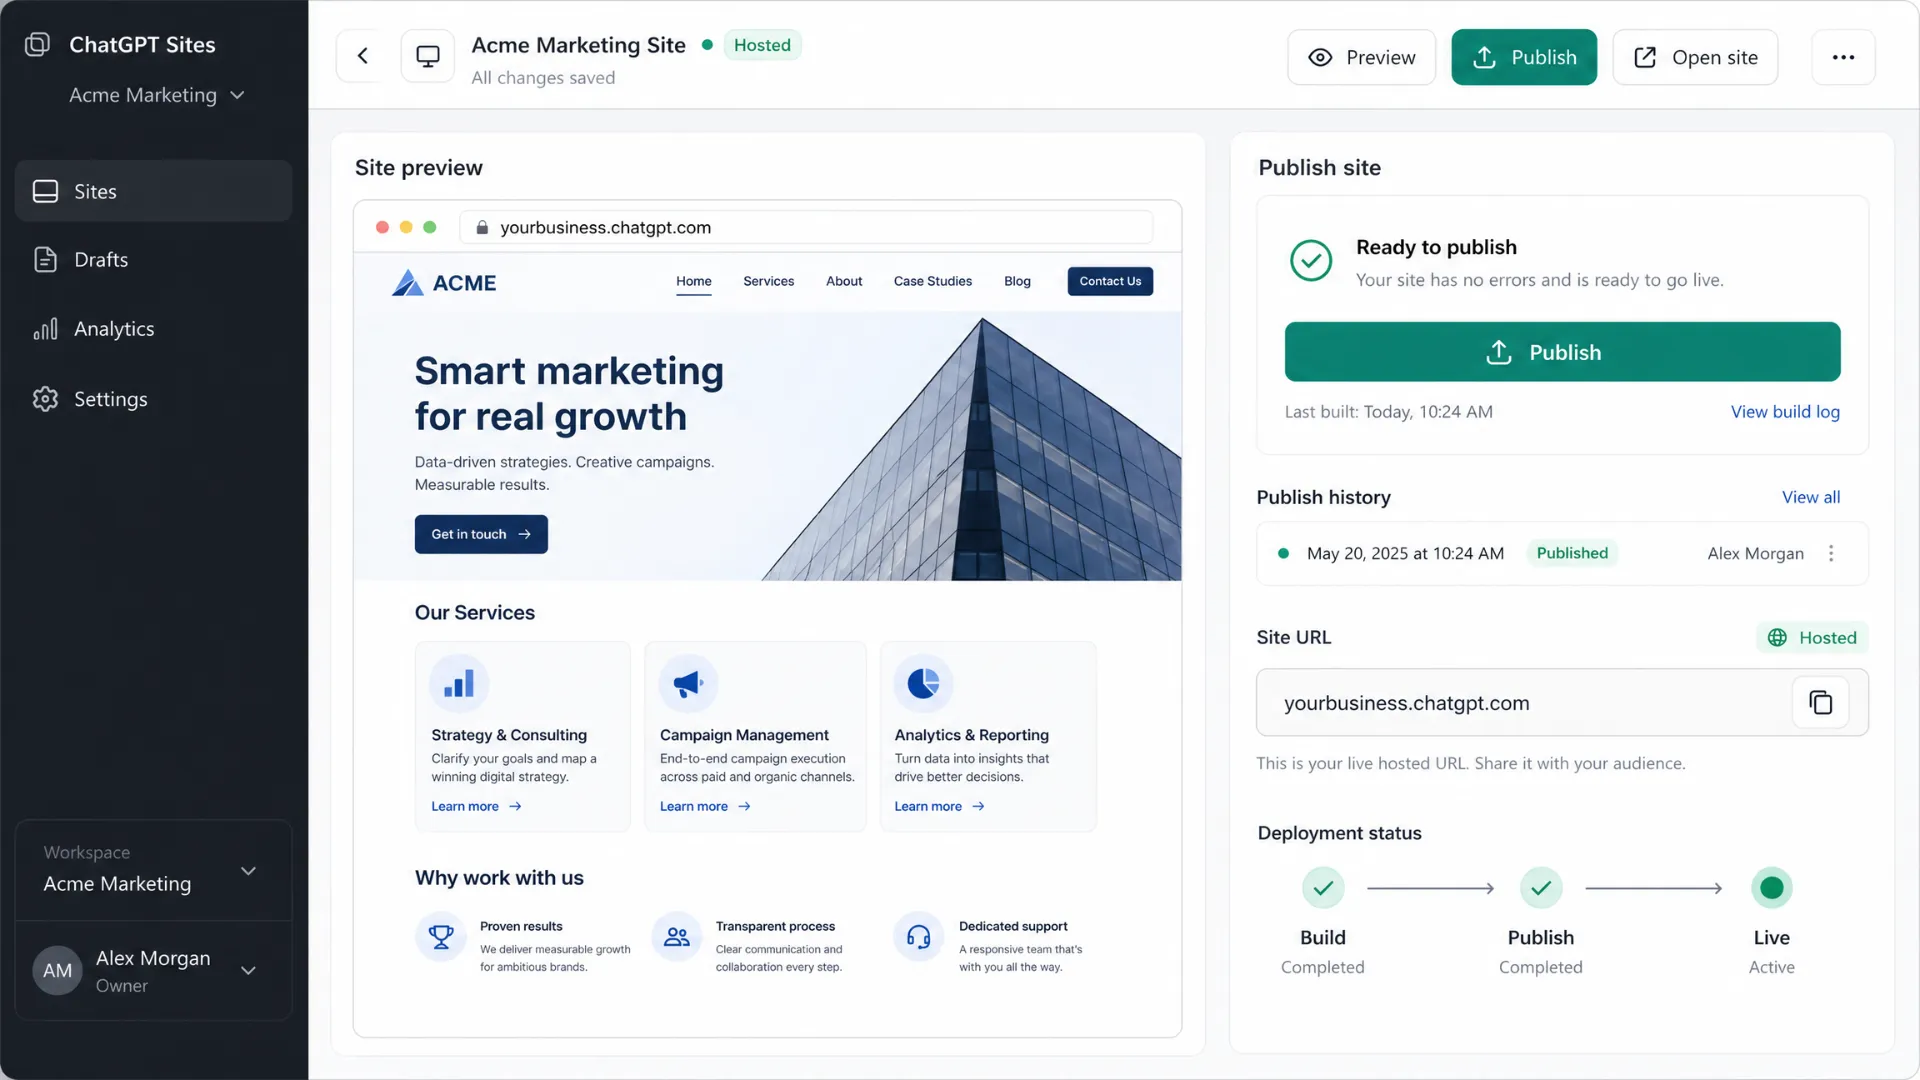Click the Analytics & Reporting pie chart icon
Image resolution: width=1920 pixels, height=1080 pixels.
tap(923, 684)
